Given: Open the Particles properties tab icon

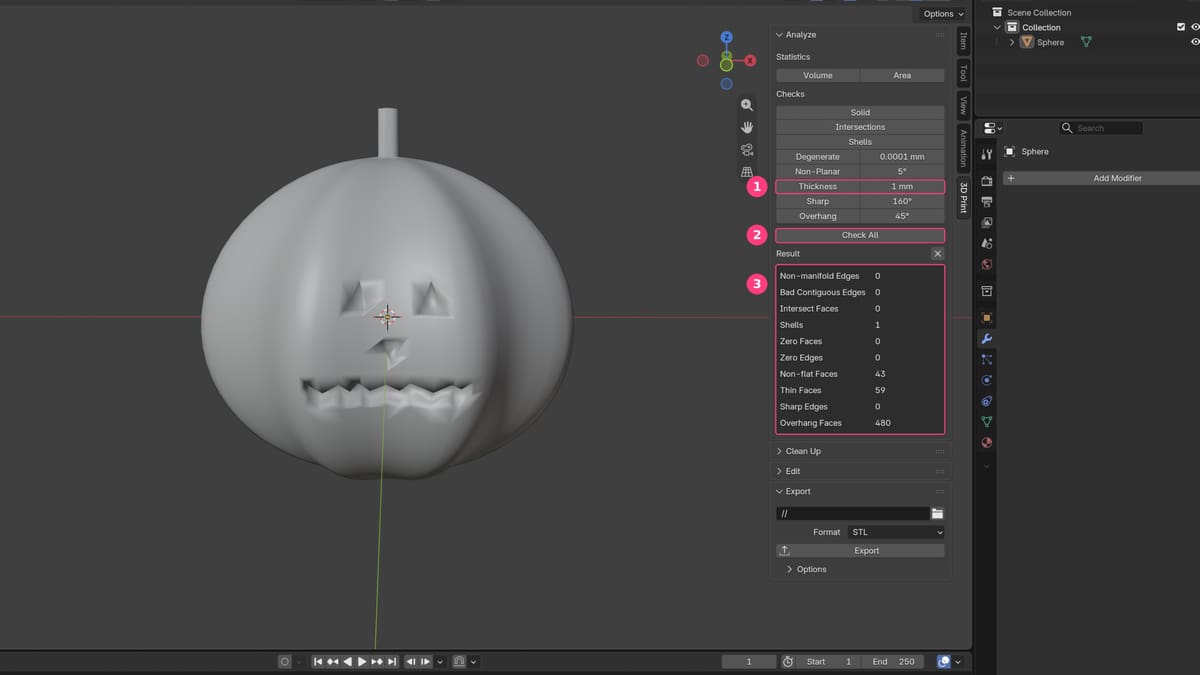Looking at the screenshot, I should pyautogui.click(x=987, y=359).
